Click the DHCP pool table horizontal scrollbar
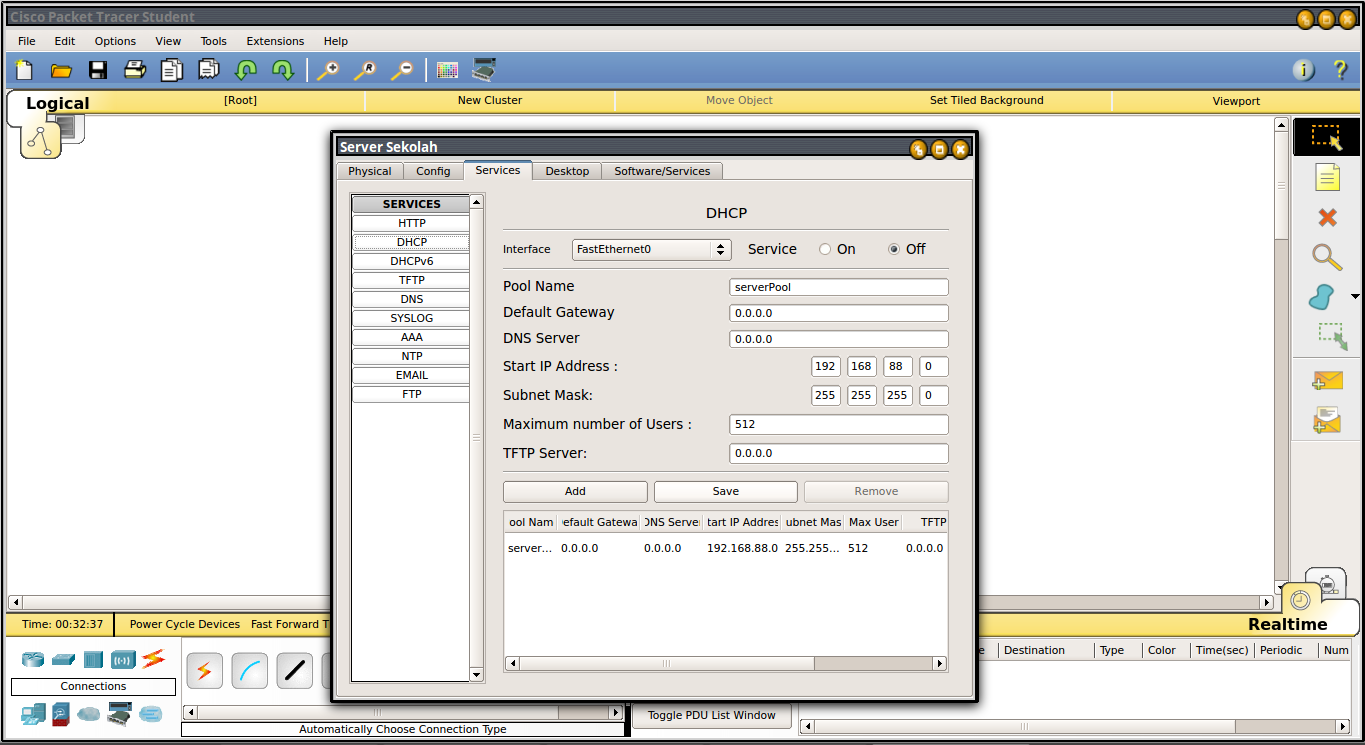The width and height of the screenshot is (1365, 745). (726, 663)
